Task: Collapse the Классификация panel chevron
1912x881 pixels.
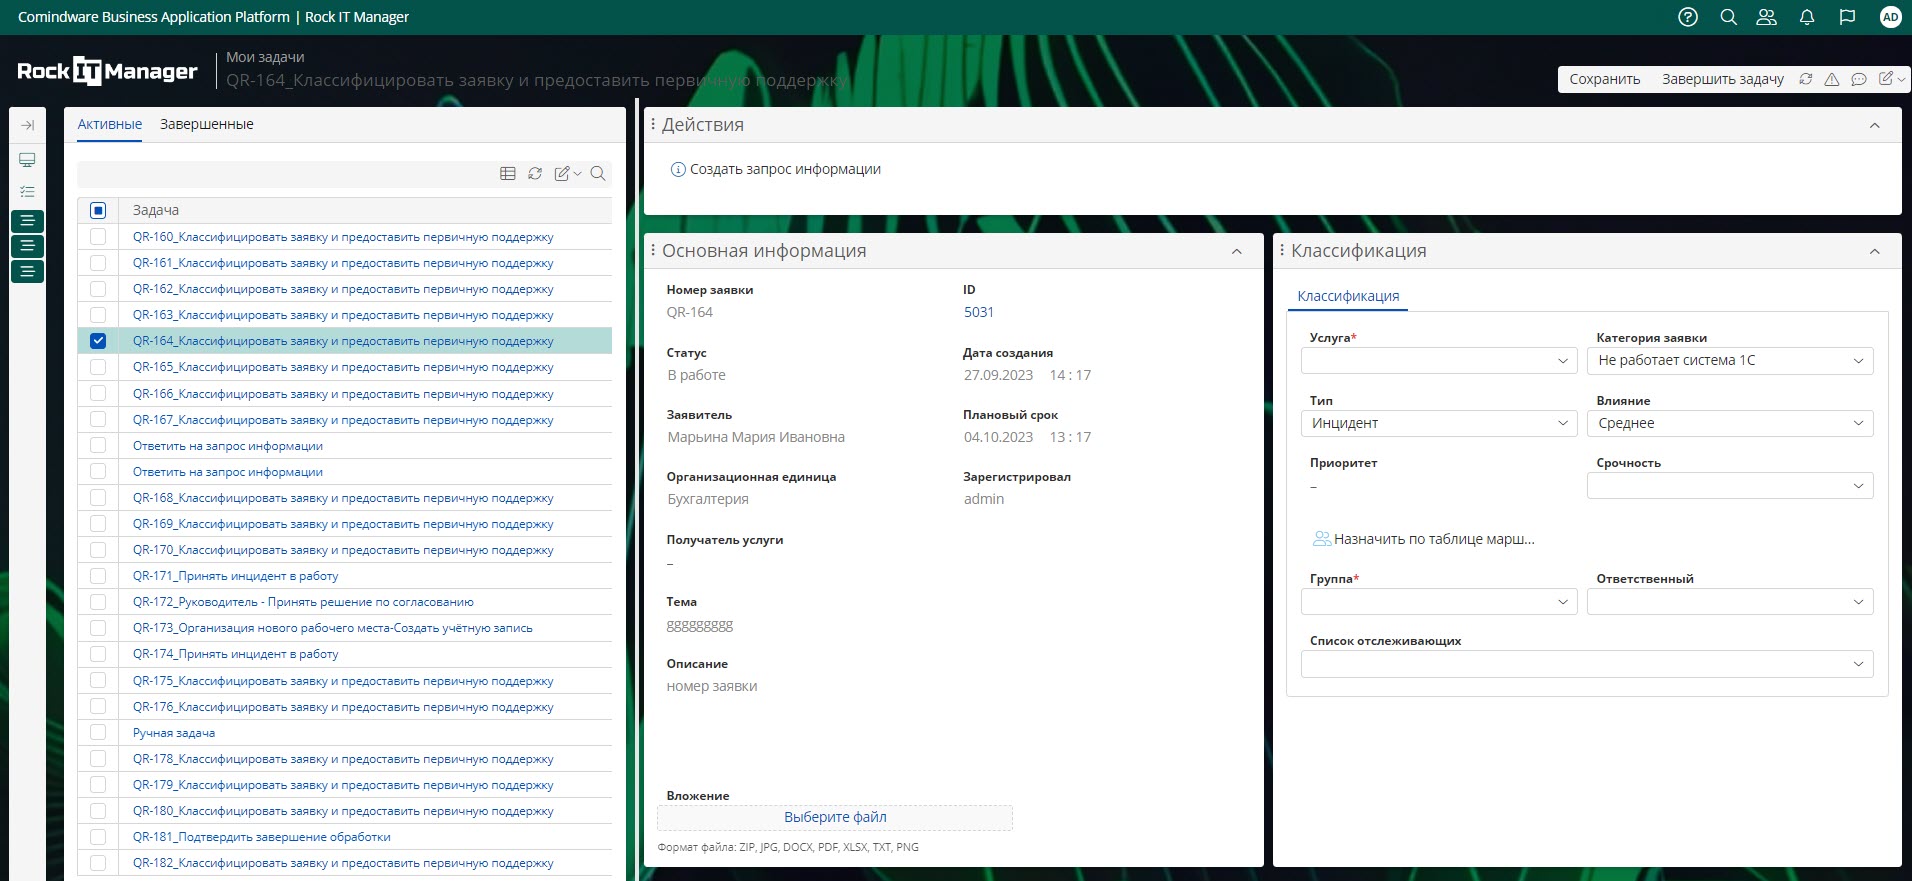Action: coord(1875,251)
